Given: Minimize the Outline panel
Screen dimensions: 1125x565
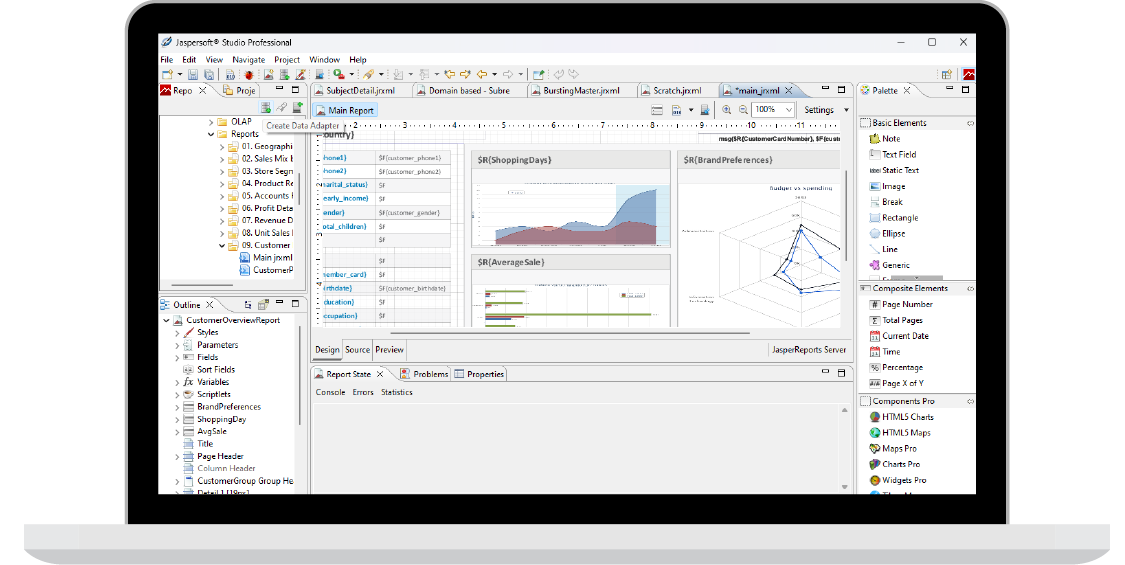Looking at the screenshot, I should (280, 303).
